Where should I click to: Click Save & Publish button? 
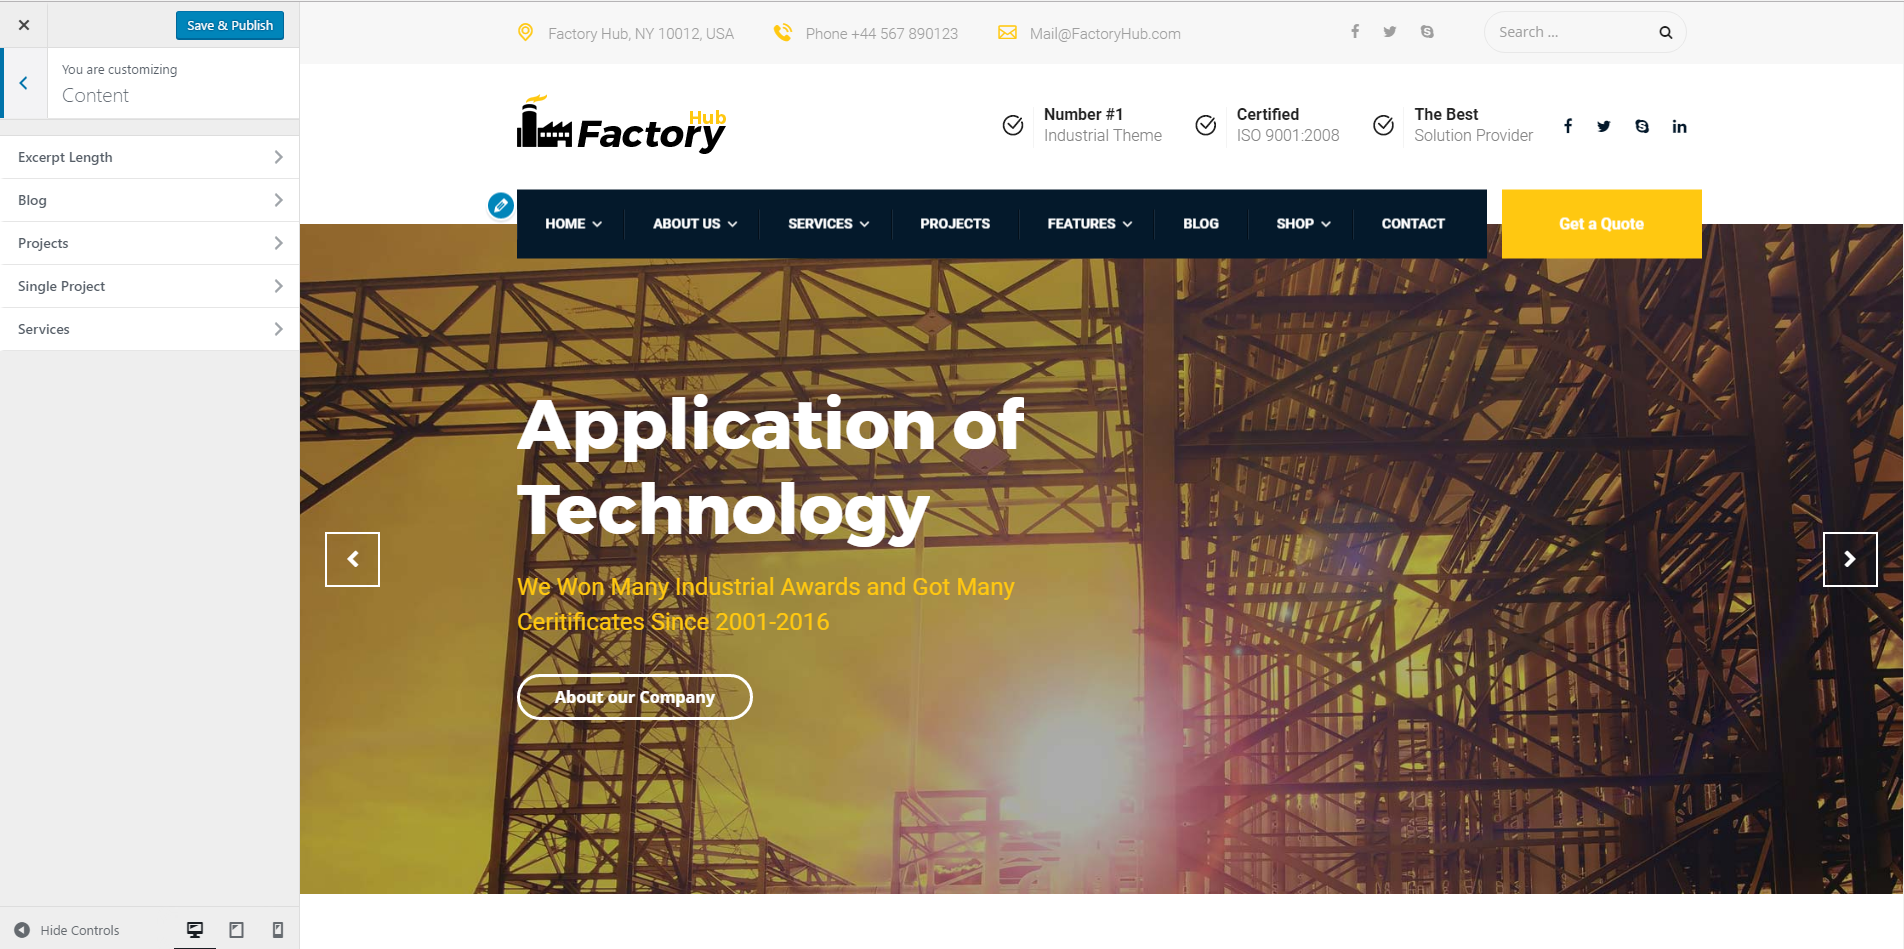[230, 25]
